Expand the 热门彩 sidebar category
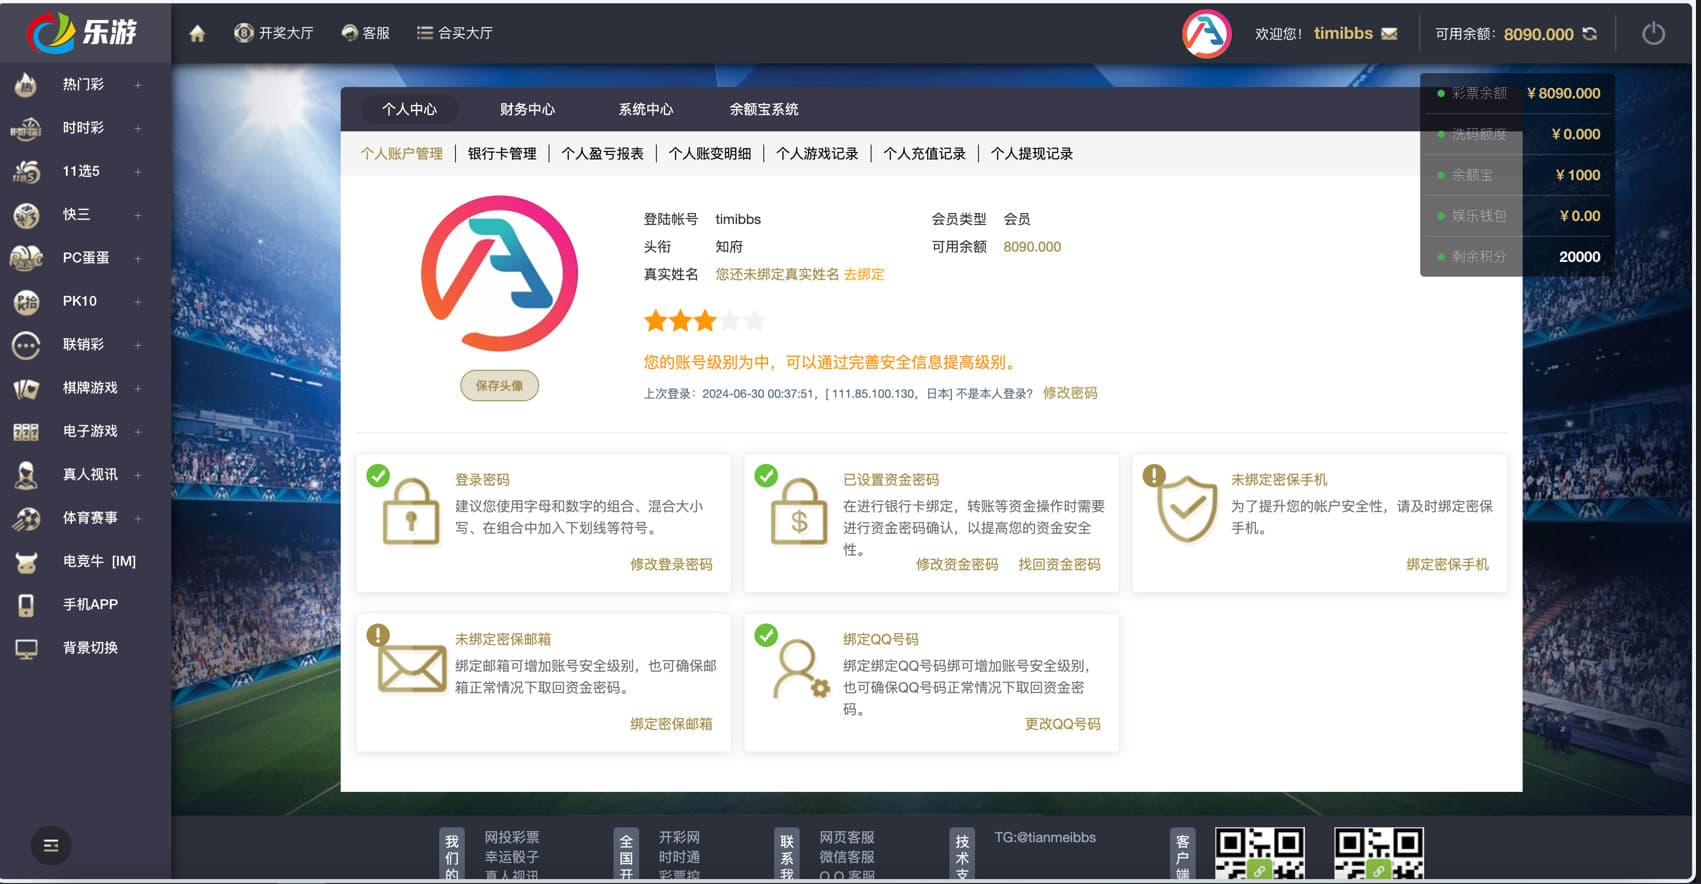This screenshot has height=884, width=1701. click(138, 85)
